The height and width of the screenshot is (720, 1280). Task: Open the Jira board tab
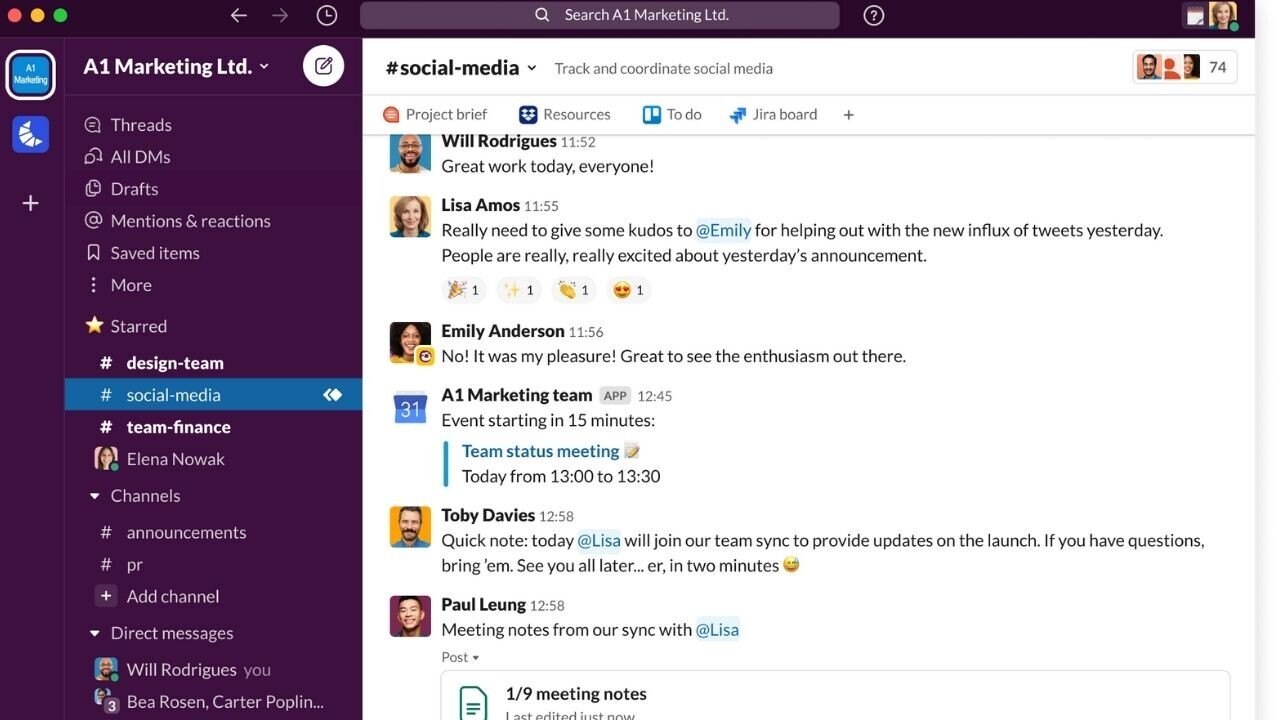[x=773, y=115]
